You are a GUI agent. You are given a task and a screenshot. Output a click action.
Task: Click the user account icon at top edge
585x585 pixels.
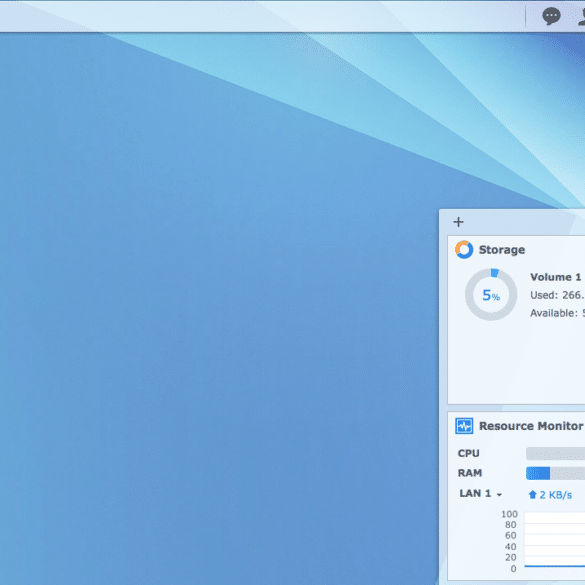[x=581, y=16]
